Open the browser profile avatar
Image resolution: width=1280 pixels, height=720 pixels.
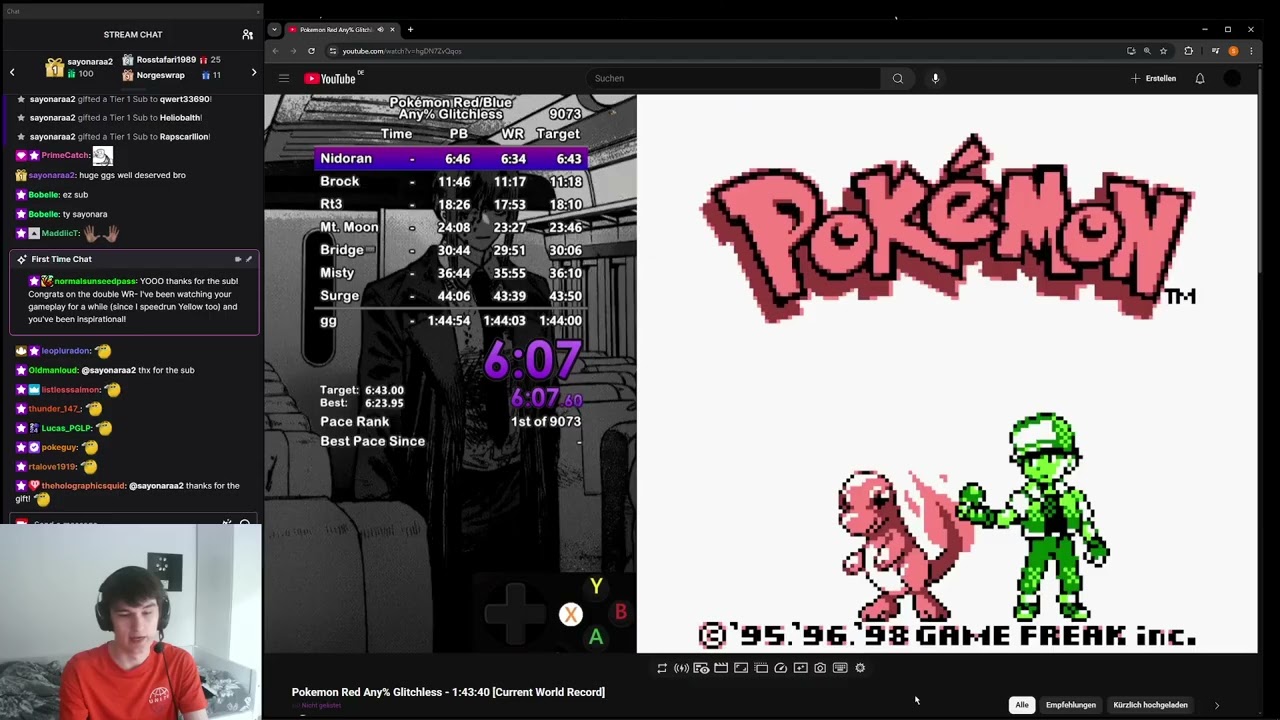tap(1233, 51)
